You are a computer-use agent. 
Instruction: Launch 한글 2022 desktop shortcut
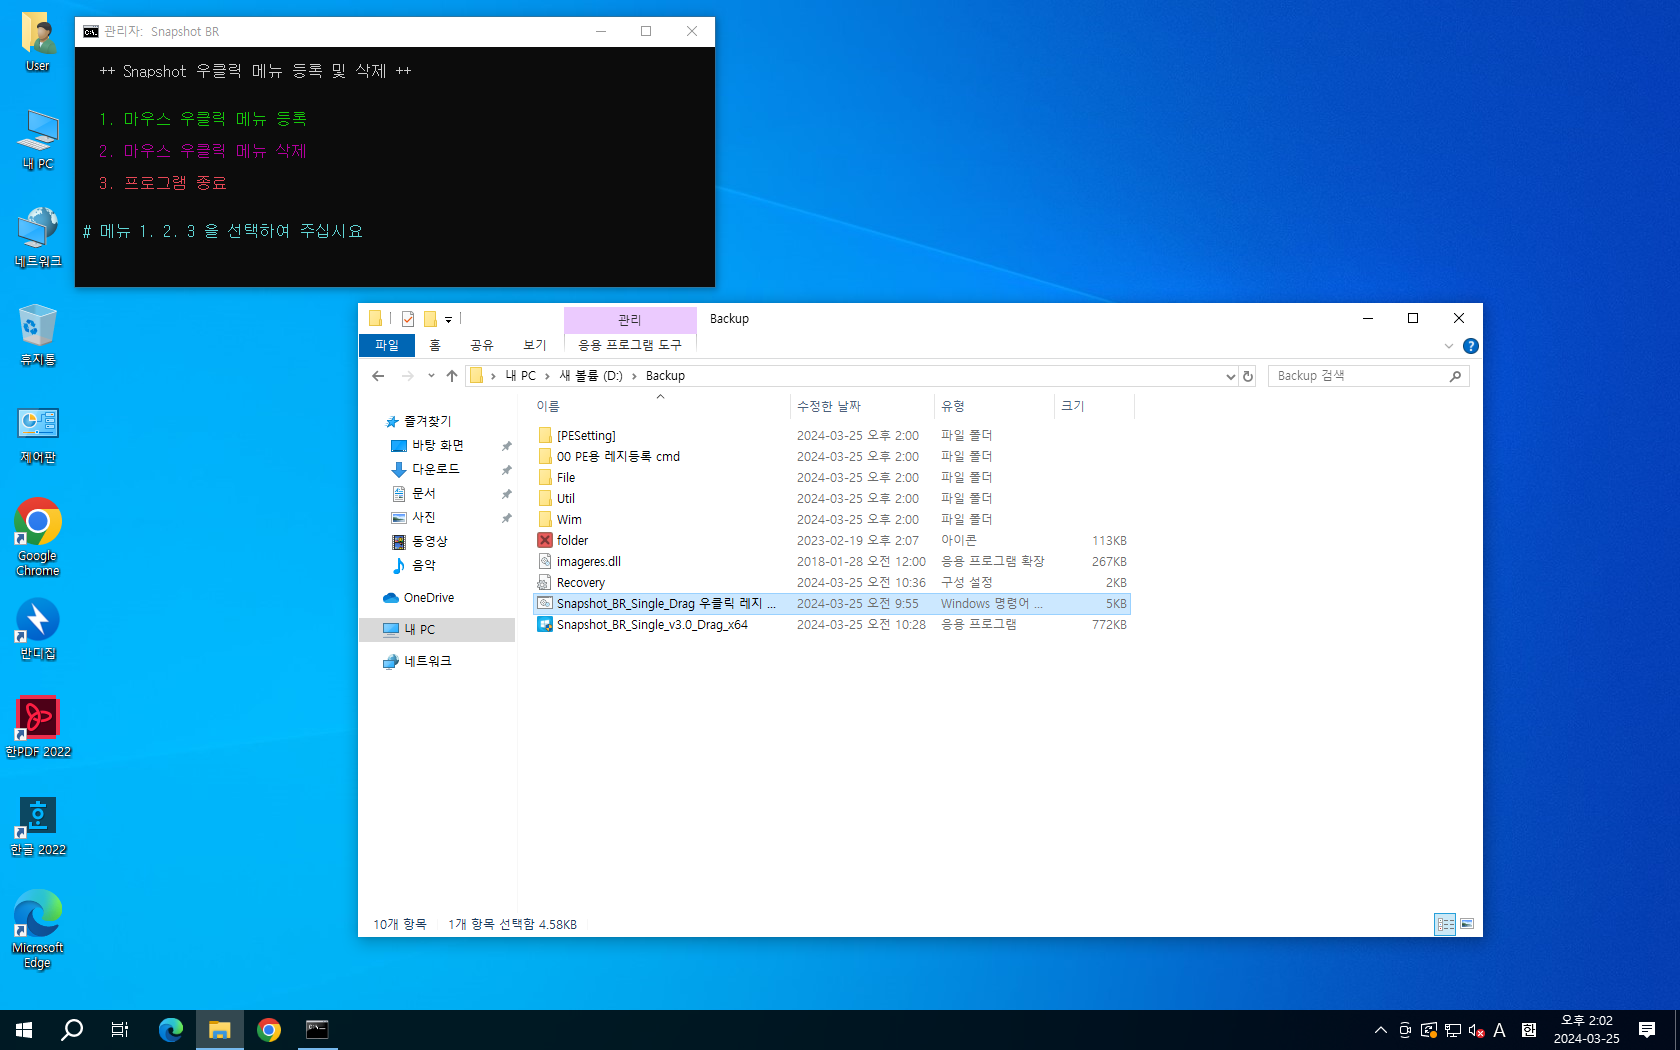click(x=38, y=826)
